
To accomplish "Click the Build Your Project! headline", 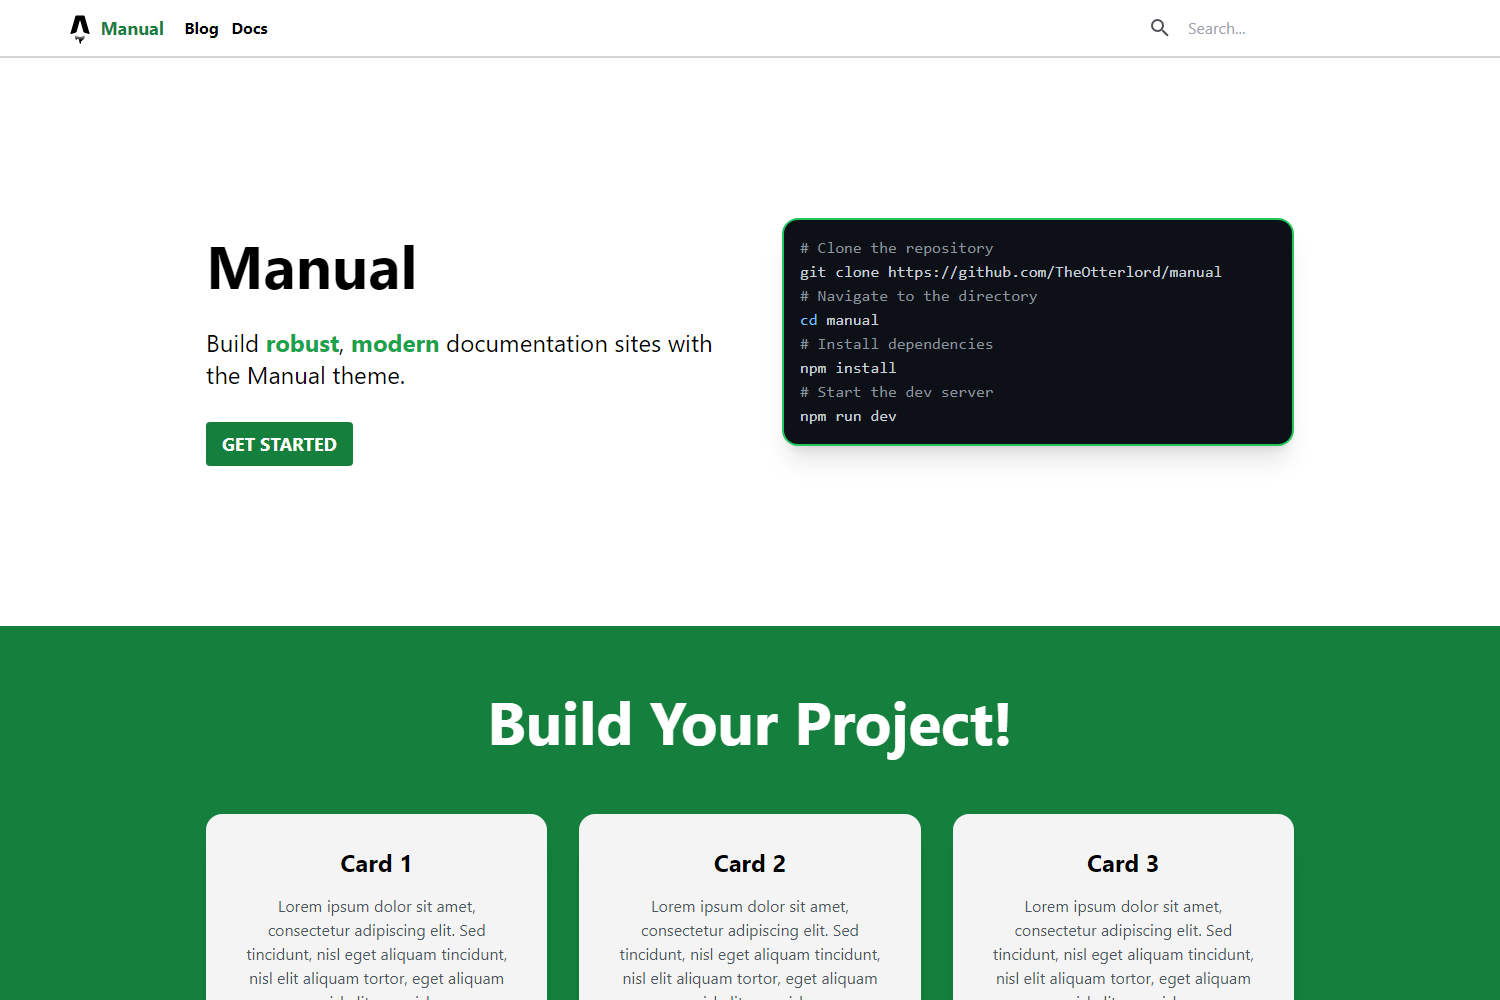I will point(749,725).
